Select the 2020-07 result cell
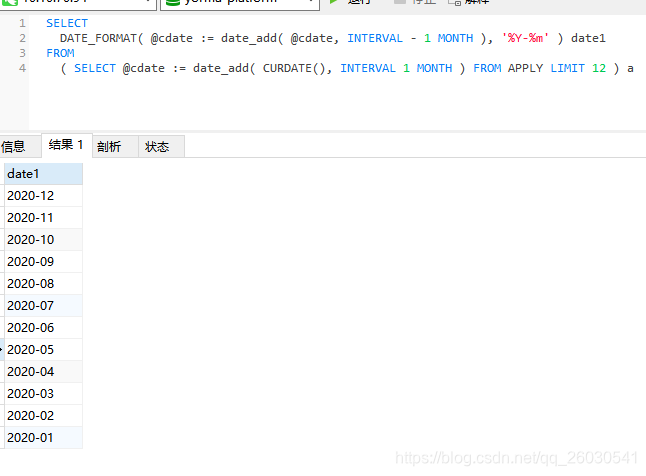This screenshot has width=646, height=476. pos(43,305)
